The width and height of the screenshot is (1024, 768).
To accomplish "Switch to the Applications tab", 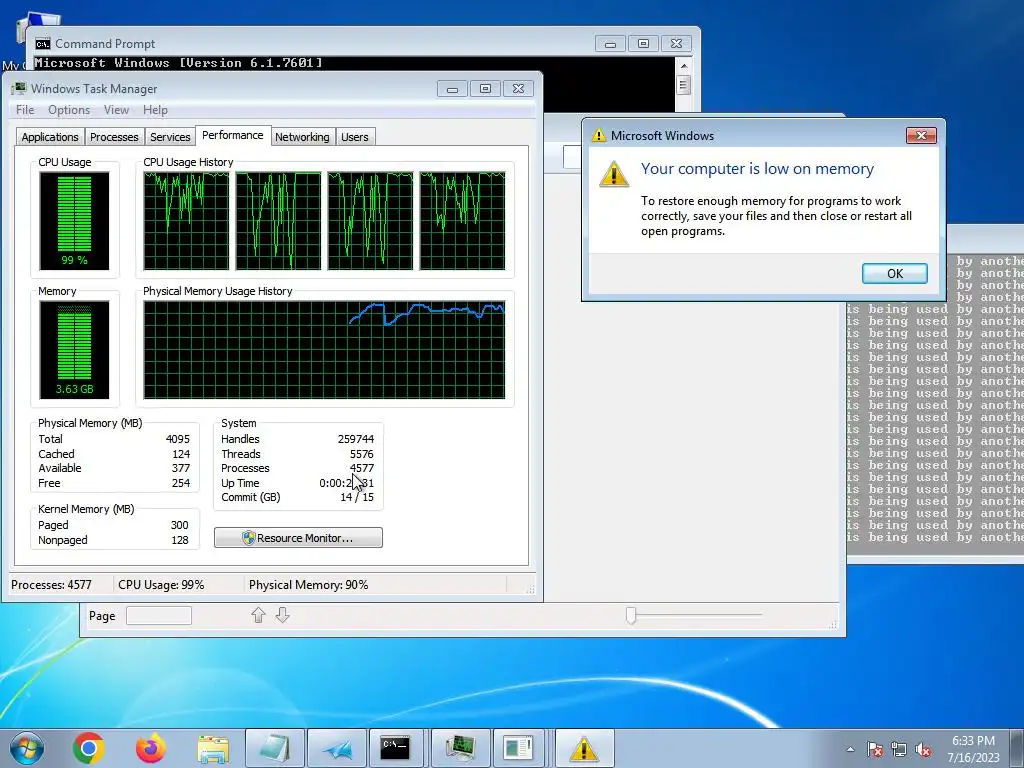I will point(50,136).
